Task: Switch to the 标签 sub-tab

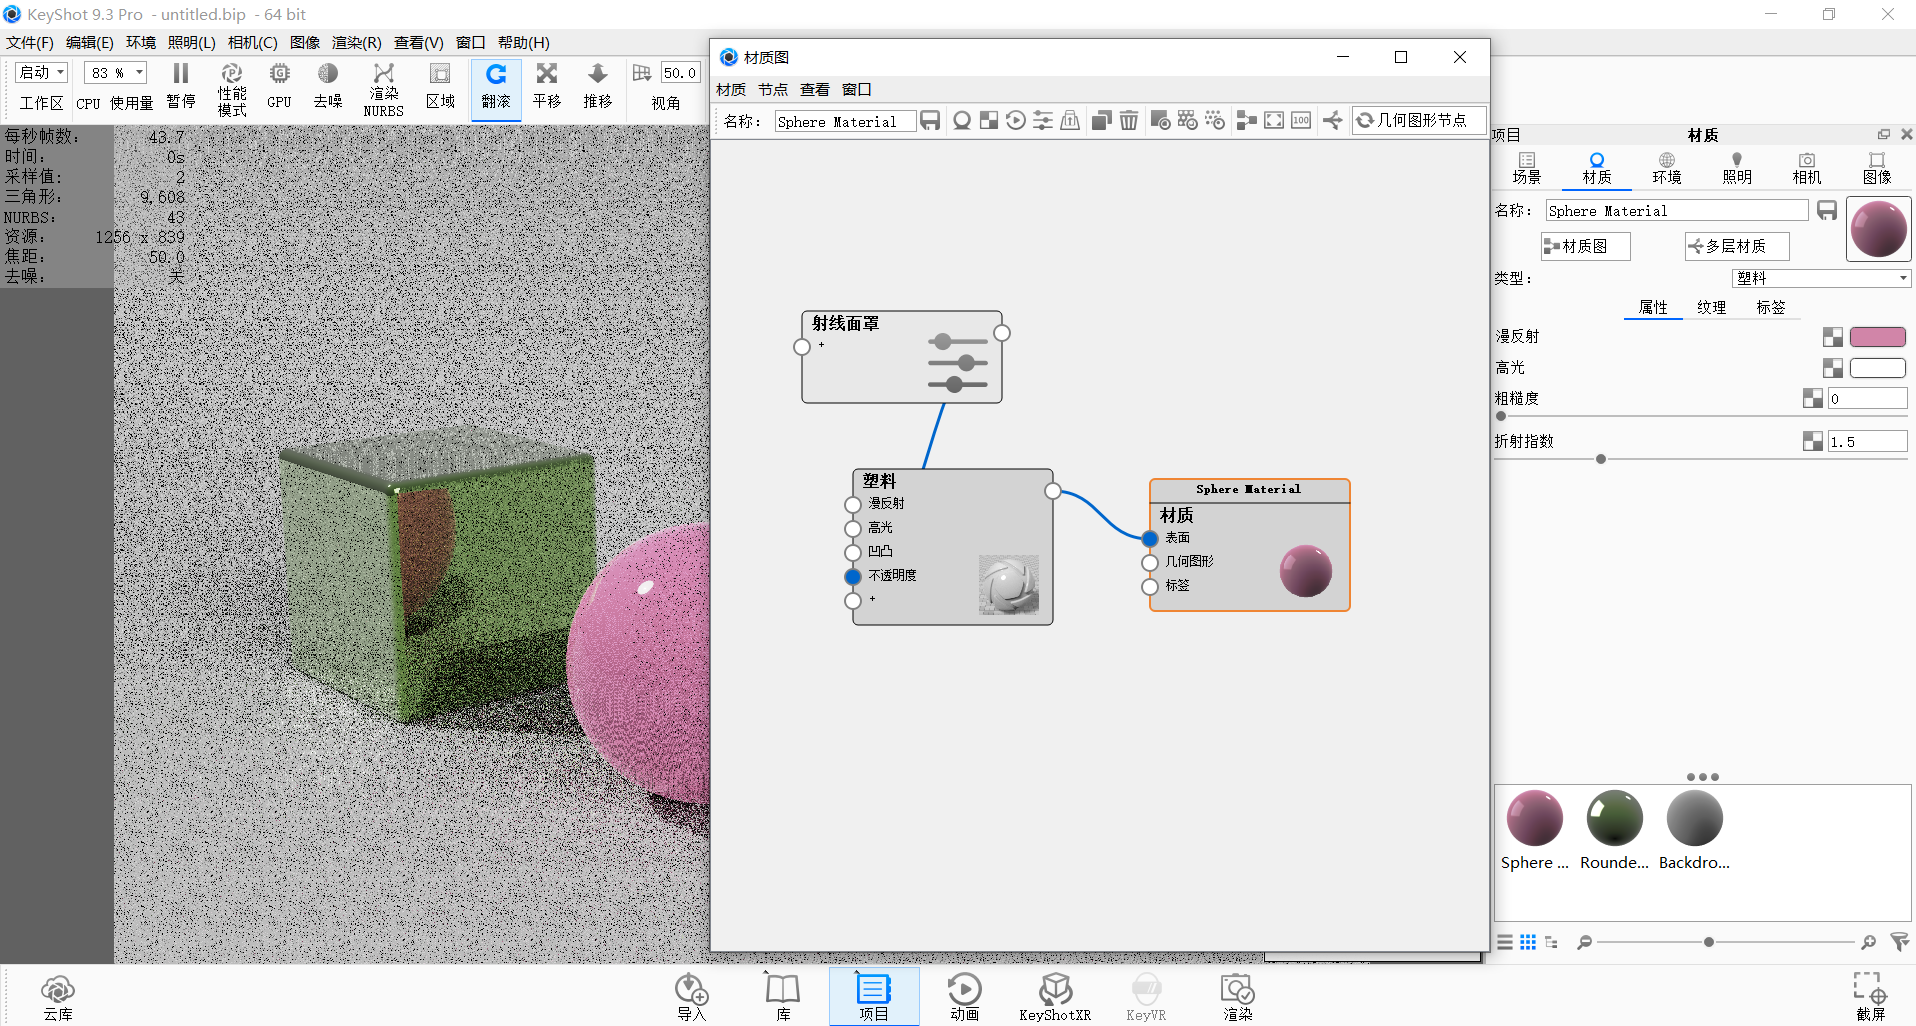Action: 1771,307
